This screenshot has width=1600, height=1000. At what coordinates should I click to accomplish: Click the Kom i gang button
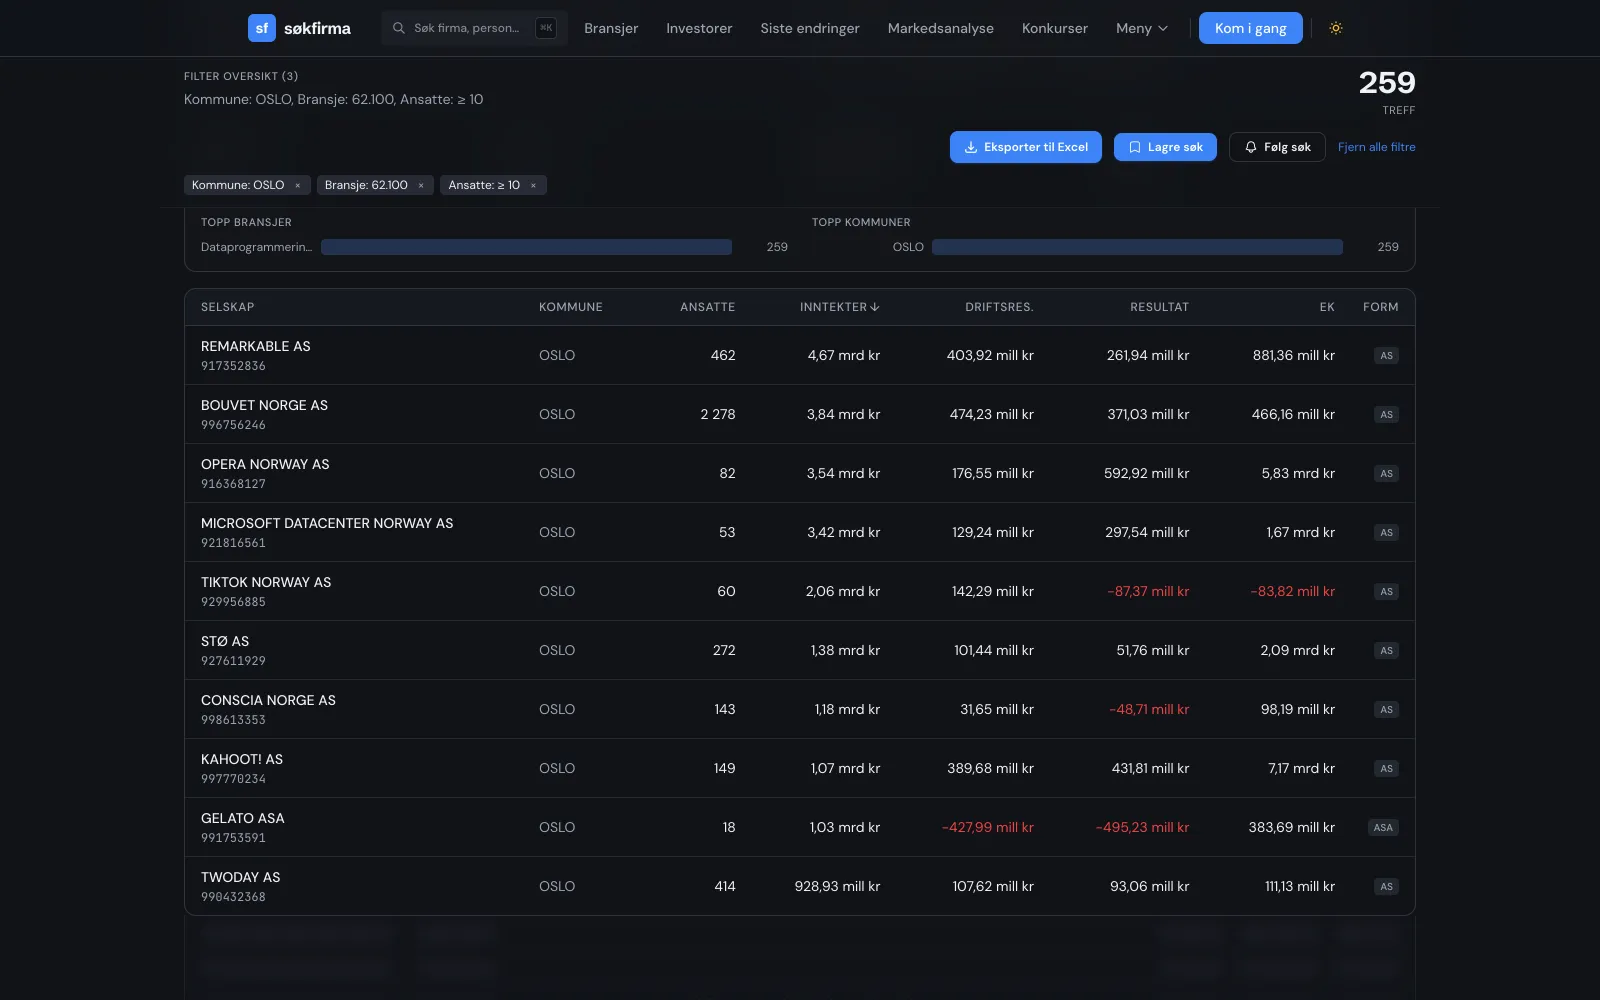1251,28
